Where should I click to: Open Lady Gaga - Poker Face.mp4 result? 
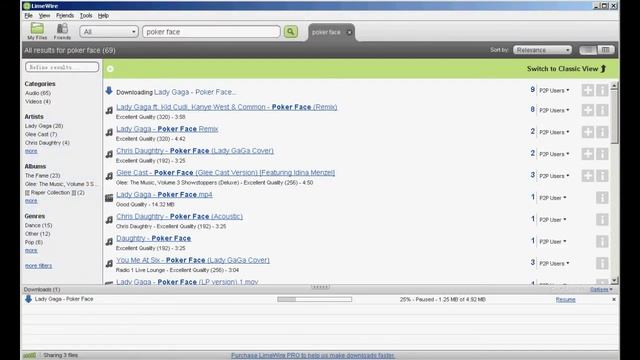click(164, 195)
